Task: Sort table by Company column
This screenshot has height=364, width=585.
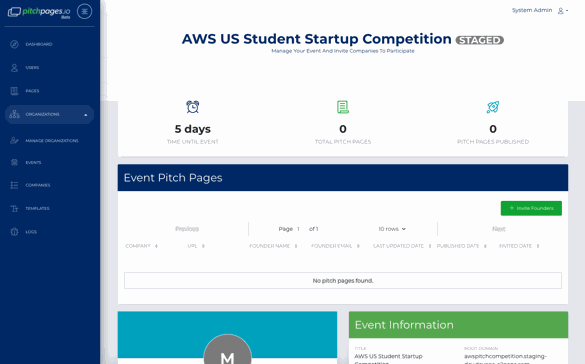Action: click(141, 246)
